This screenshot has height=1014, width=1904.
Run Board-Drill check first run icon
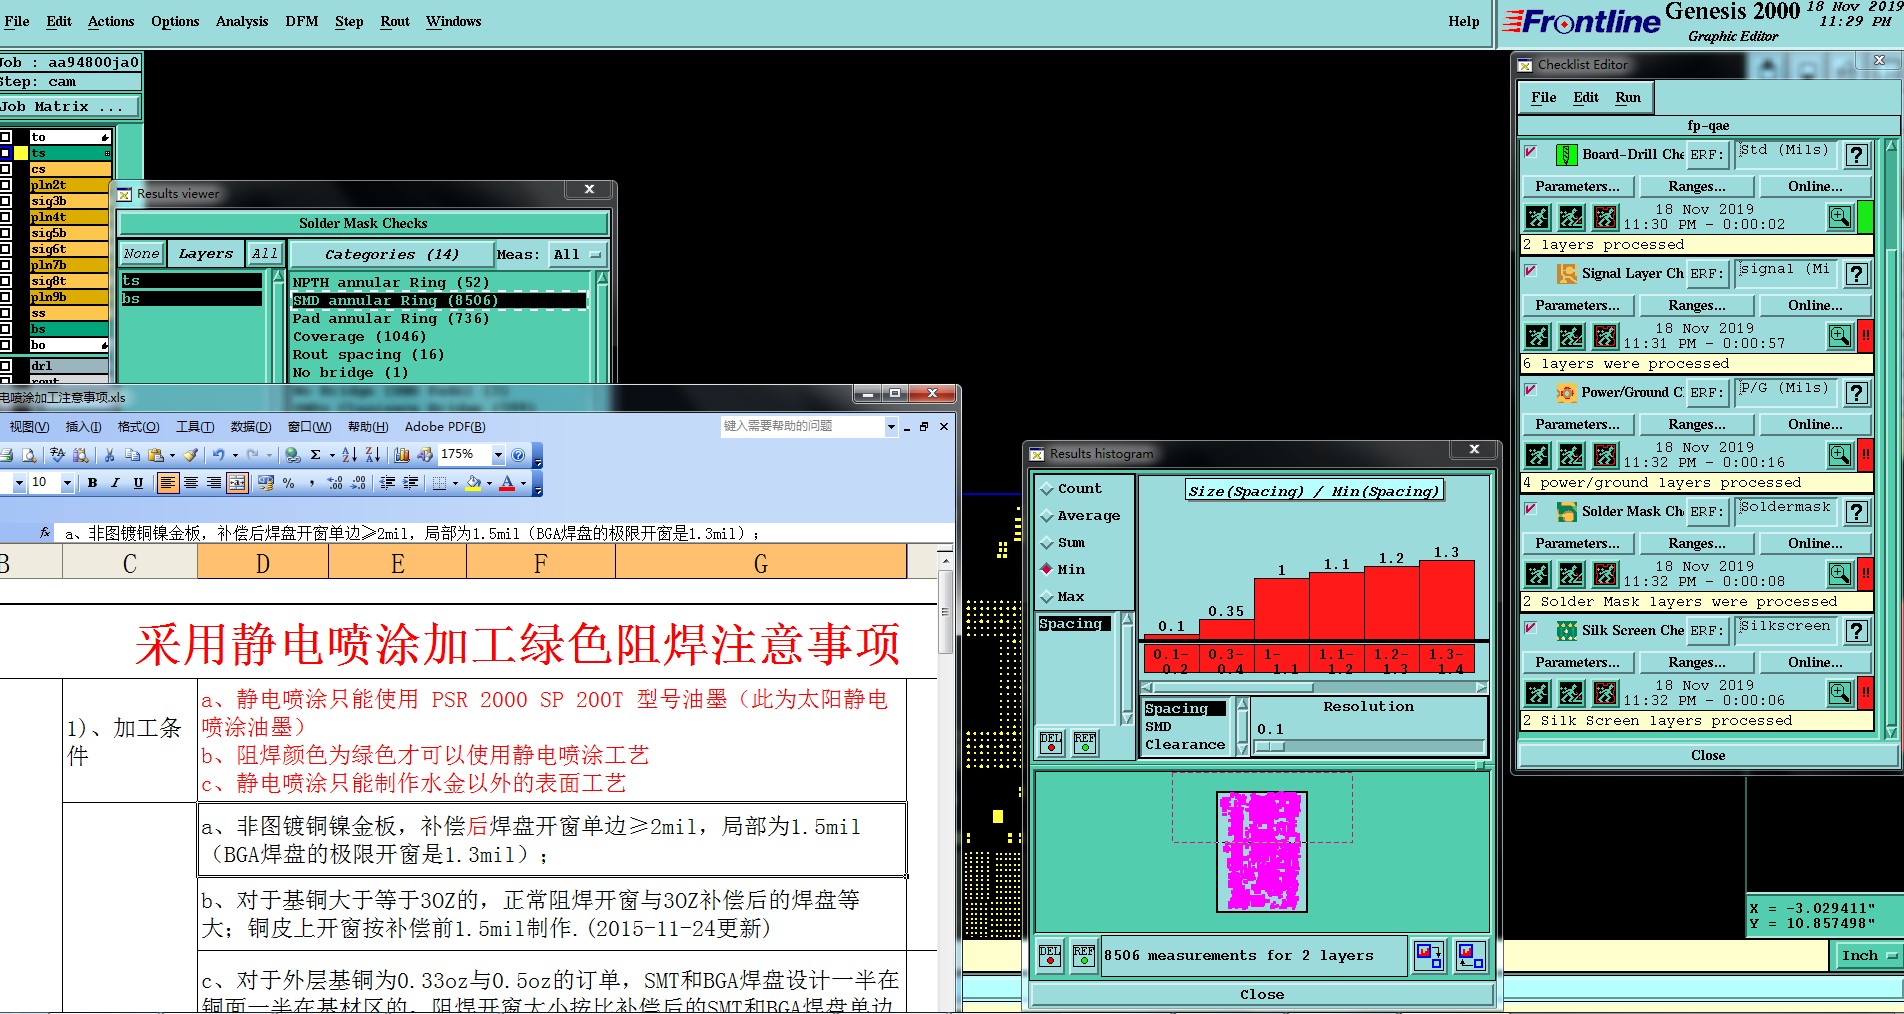[x=1538, y=217]
